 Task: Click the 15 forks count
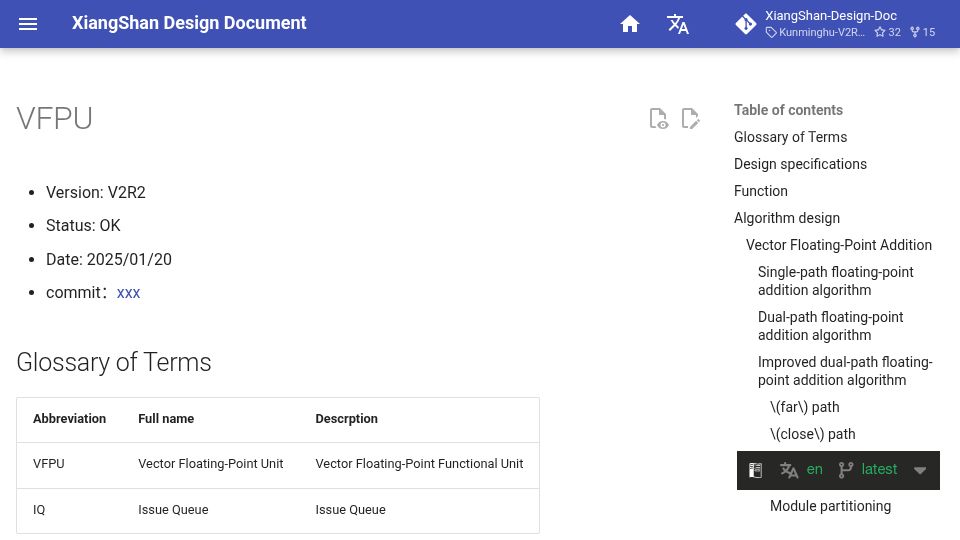point(923,32)
